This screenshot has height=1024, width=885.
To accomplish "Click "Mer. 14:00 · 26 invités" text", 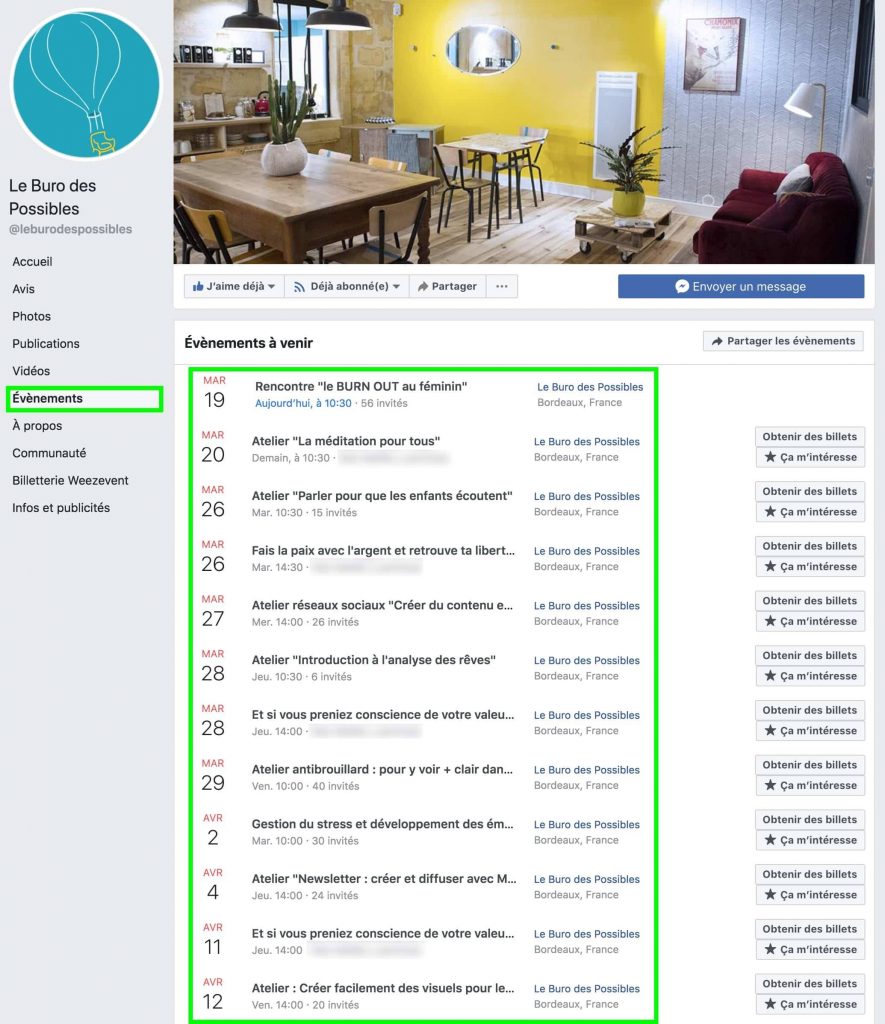I will pyautogui.click(x=305, y=622).
